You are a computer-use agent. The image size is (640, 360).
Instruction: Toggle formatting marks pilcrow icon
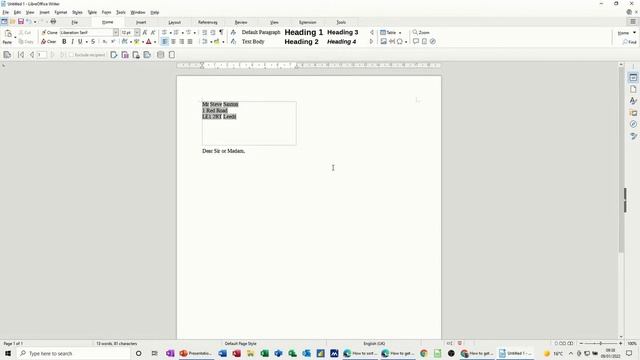pos(221,32)
